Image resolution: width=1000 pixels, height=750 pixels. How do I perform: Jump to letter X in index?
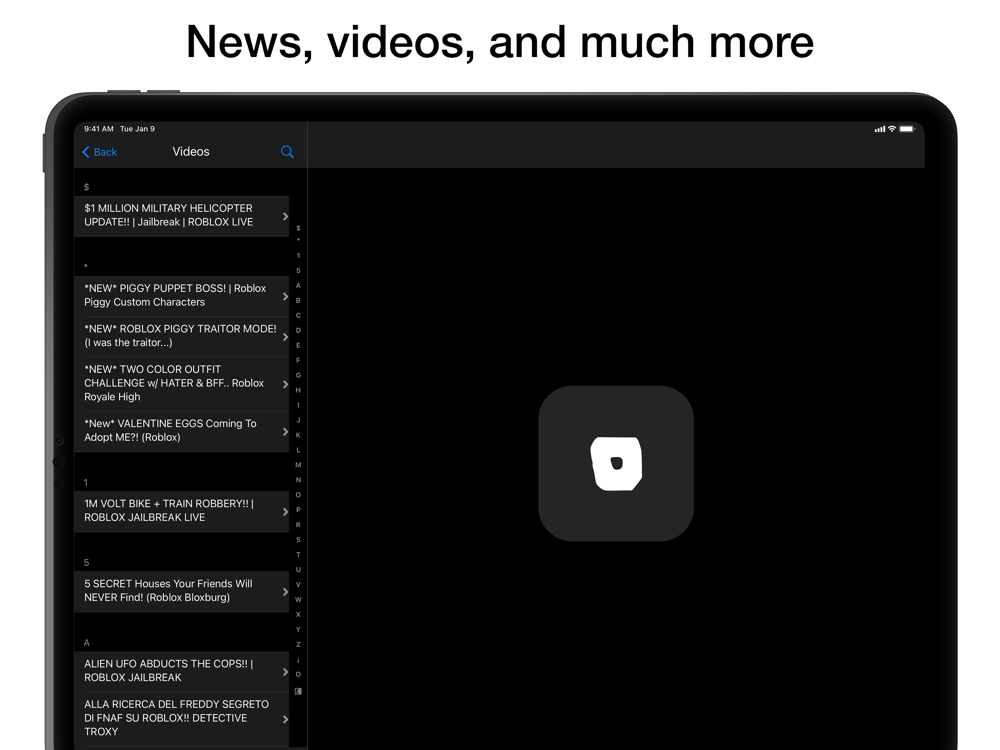pos(298,614)
